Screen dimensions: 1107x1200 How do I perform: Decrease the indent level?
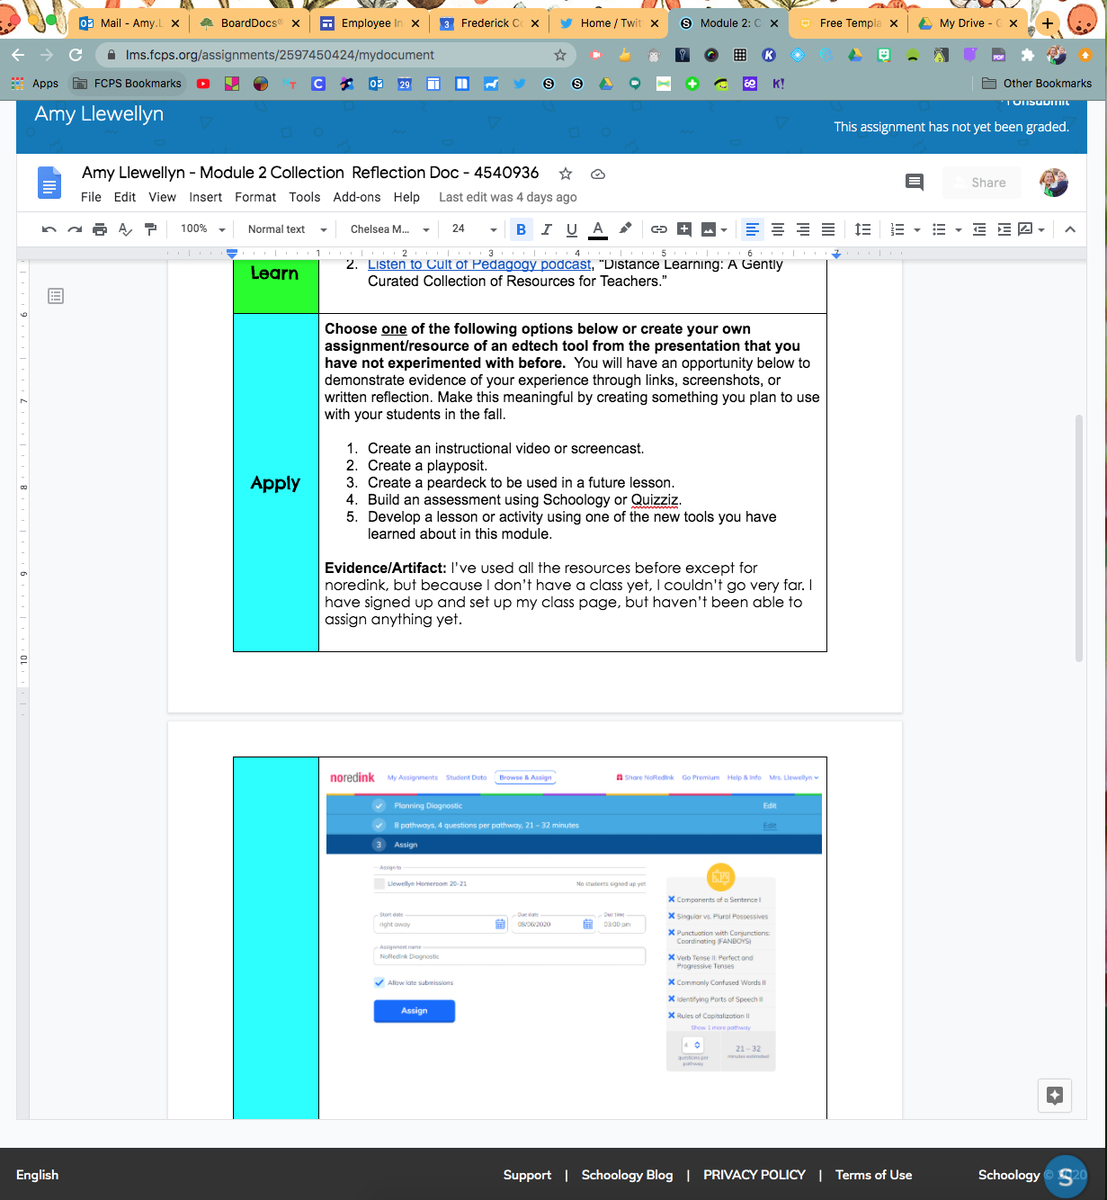click(x=979, y=229)
